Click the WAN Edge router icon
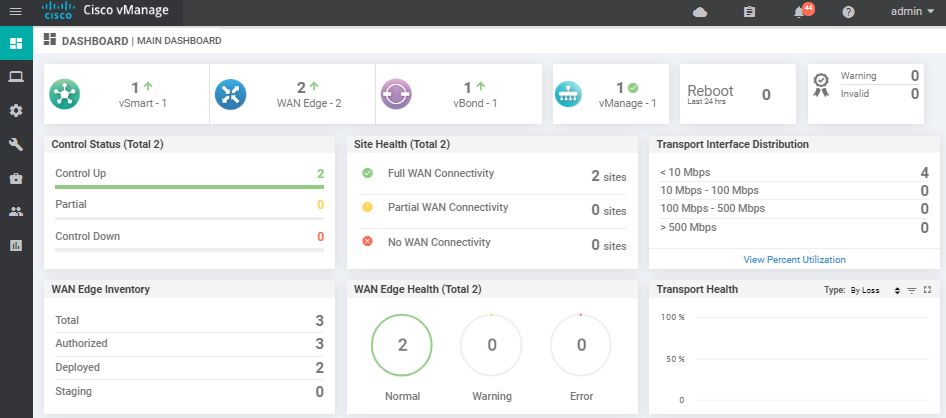This screenshot has width=946, height=418. (230, 94)
